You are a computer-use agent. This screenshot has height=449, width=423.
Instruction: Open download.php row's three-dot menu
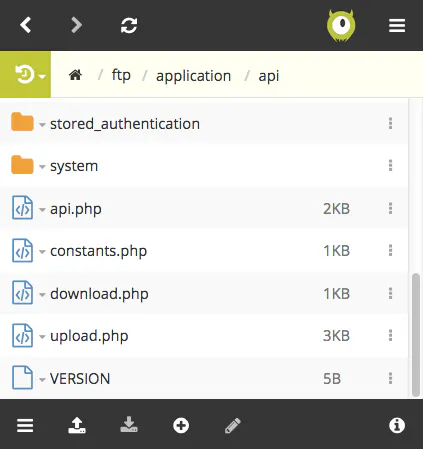(x=390, y=293)
